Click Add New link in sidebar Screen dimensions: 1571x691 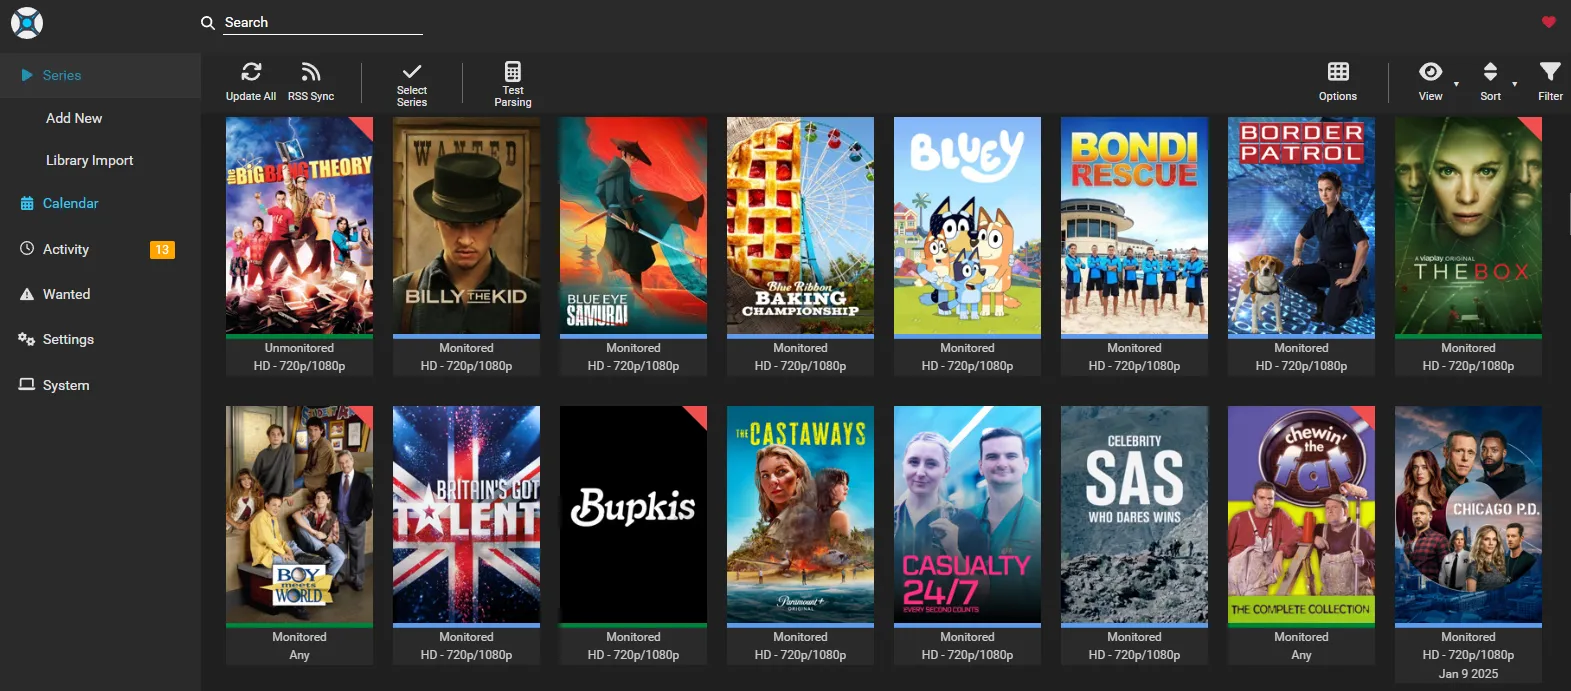click(x=74, y=118)
